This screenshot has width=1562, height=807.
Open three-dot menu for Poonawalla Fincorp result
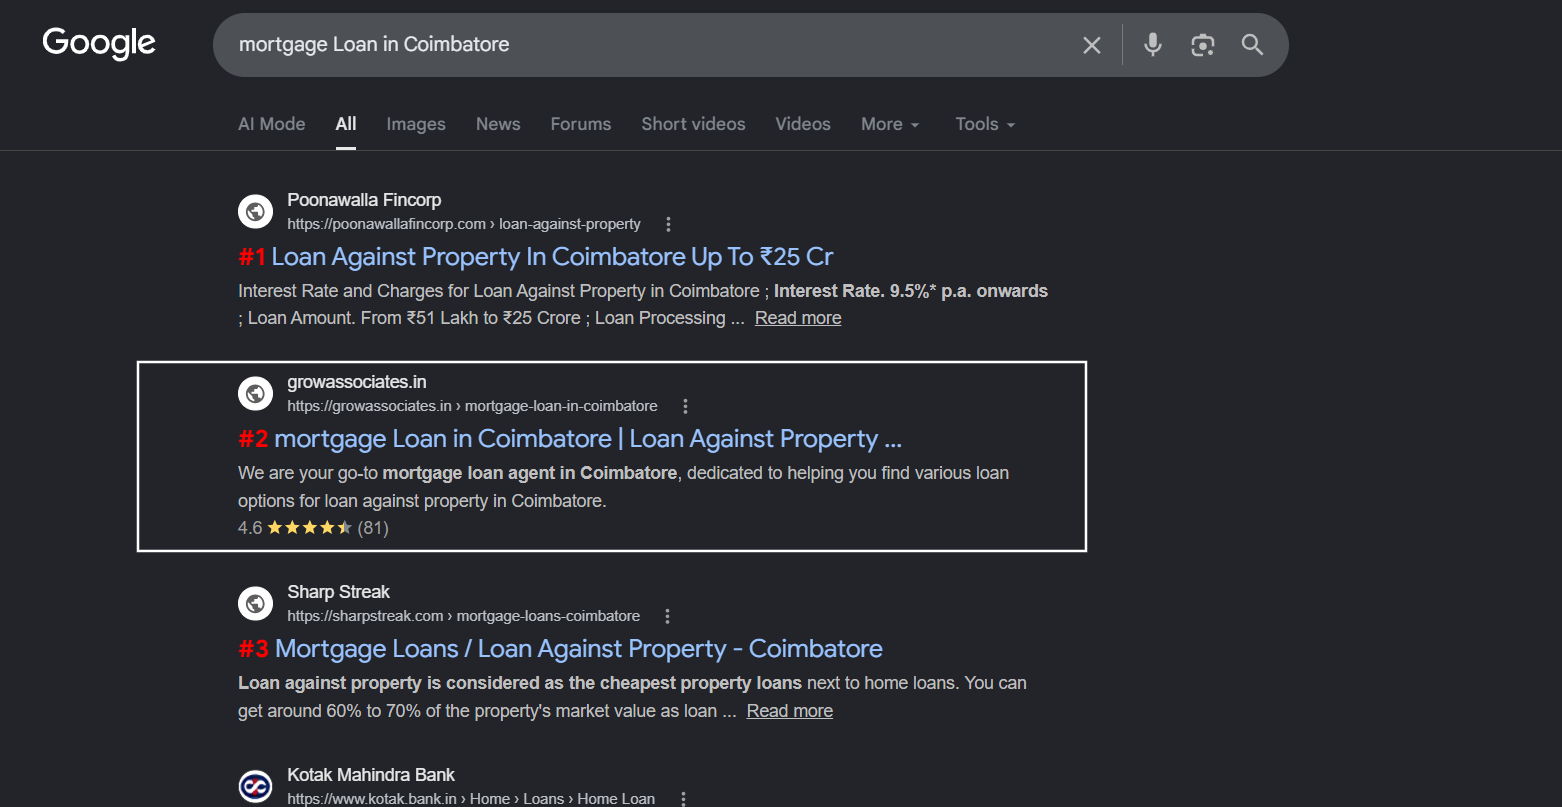[669, 224]
